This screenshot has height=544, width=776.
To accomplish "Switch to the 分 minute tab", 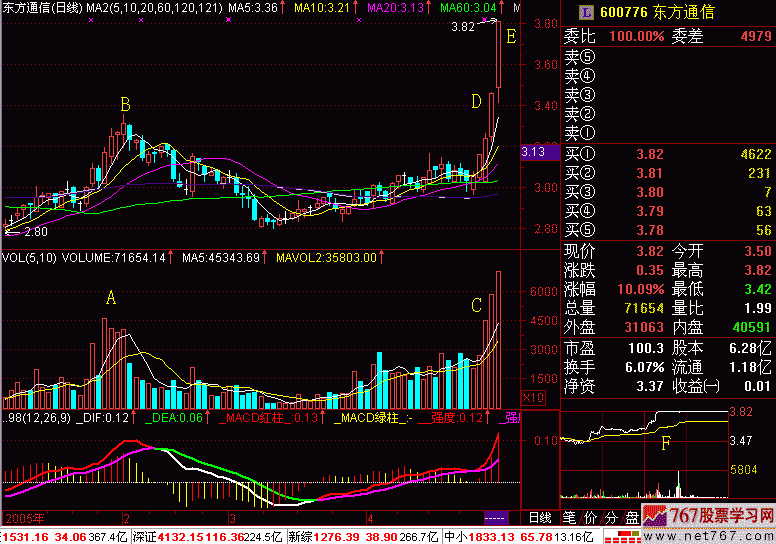I will [x=610, y=518].
